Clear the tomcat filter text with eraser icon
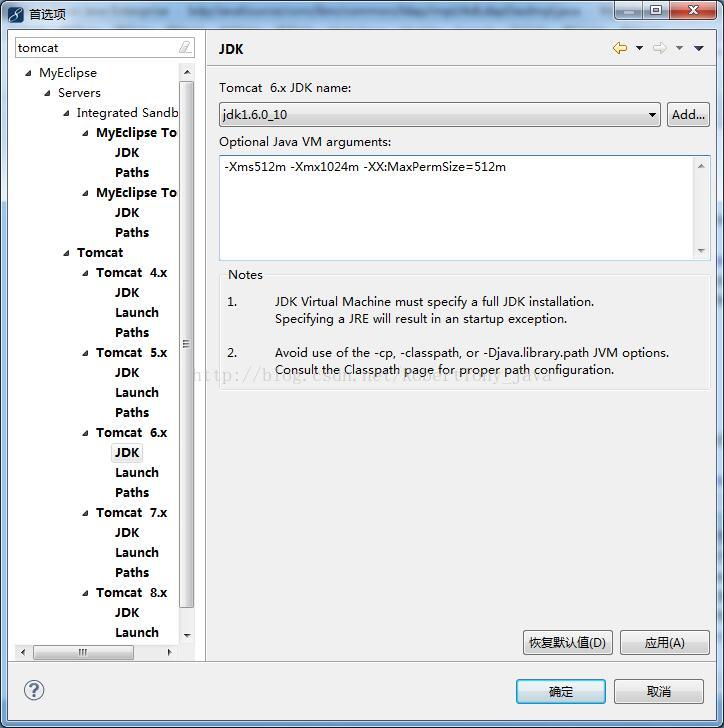724x728 pixels. 185,47
